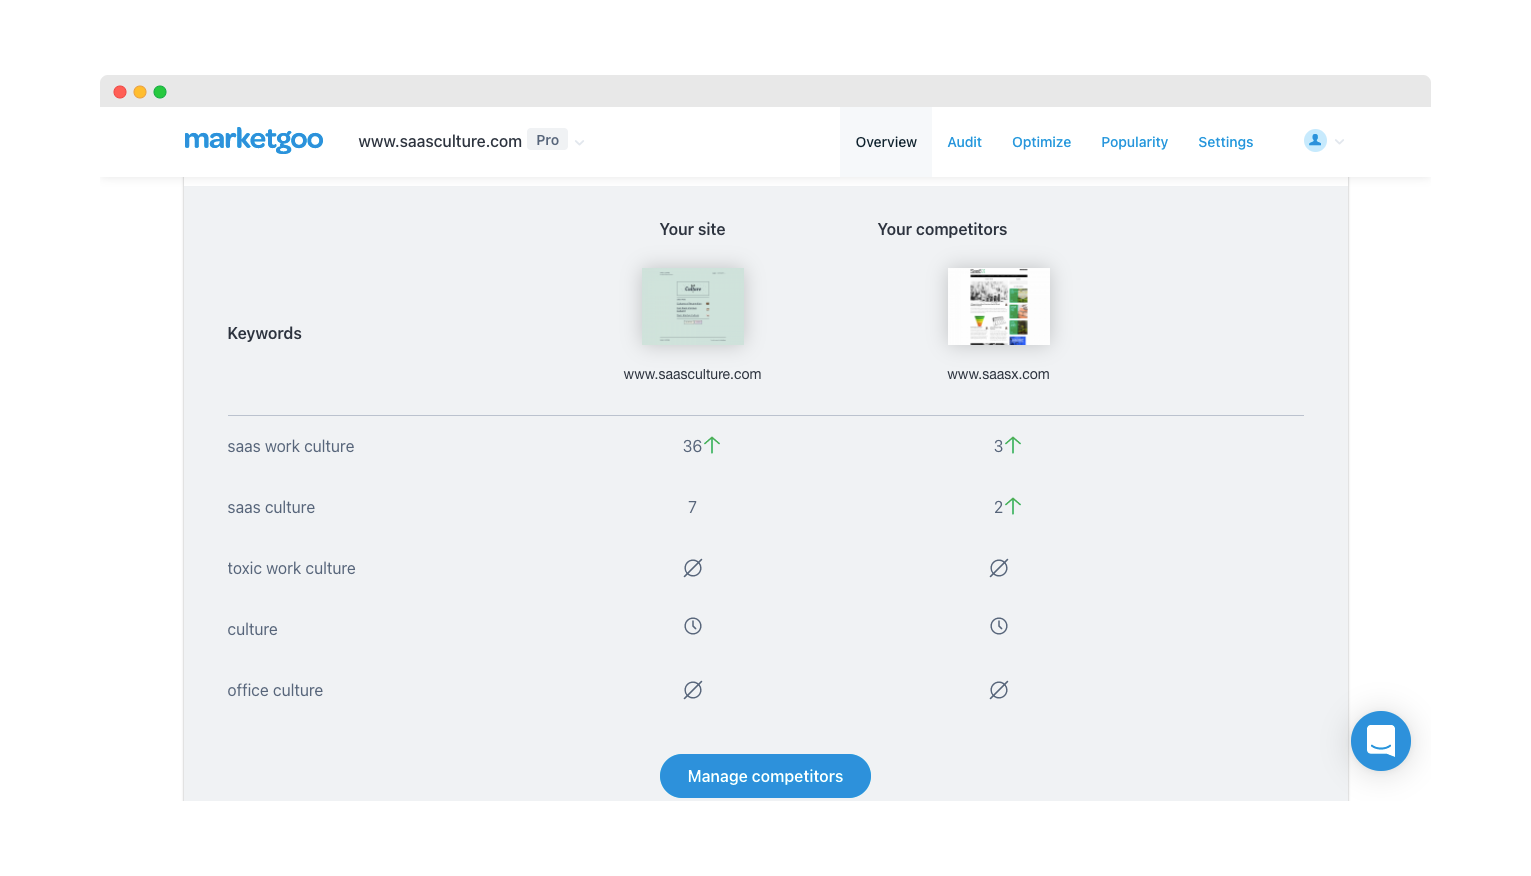The width and height of the screenshot is (1531, 876).
Task: Open the Settings navigation link
Action: [1225, 142]
